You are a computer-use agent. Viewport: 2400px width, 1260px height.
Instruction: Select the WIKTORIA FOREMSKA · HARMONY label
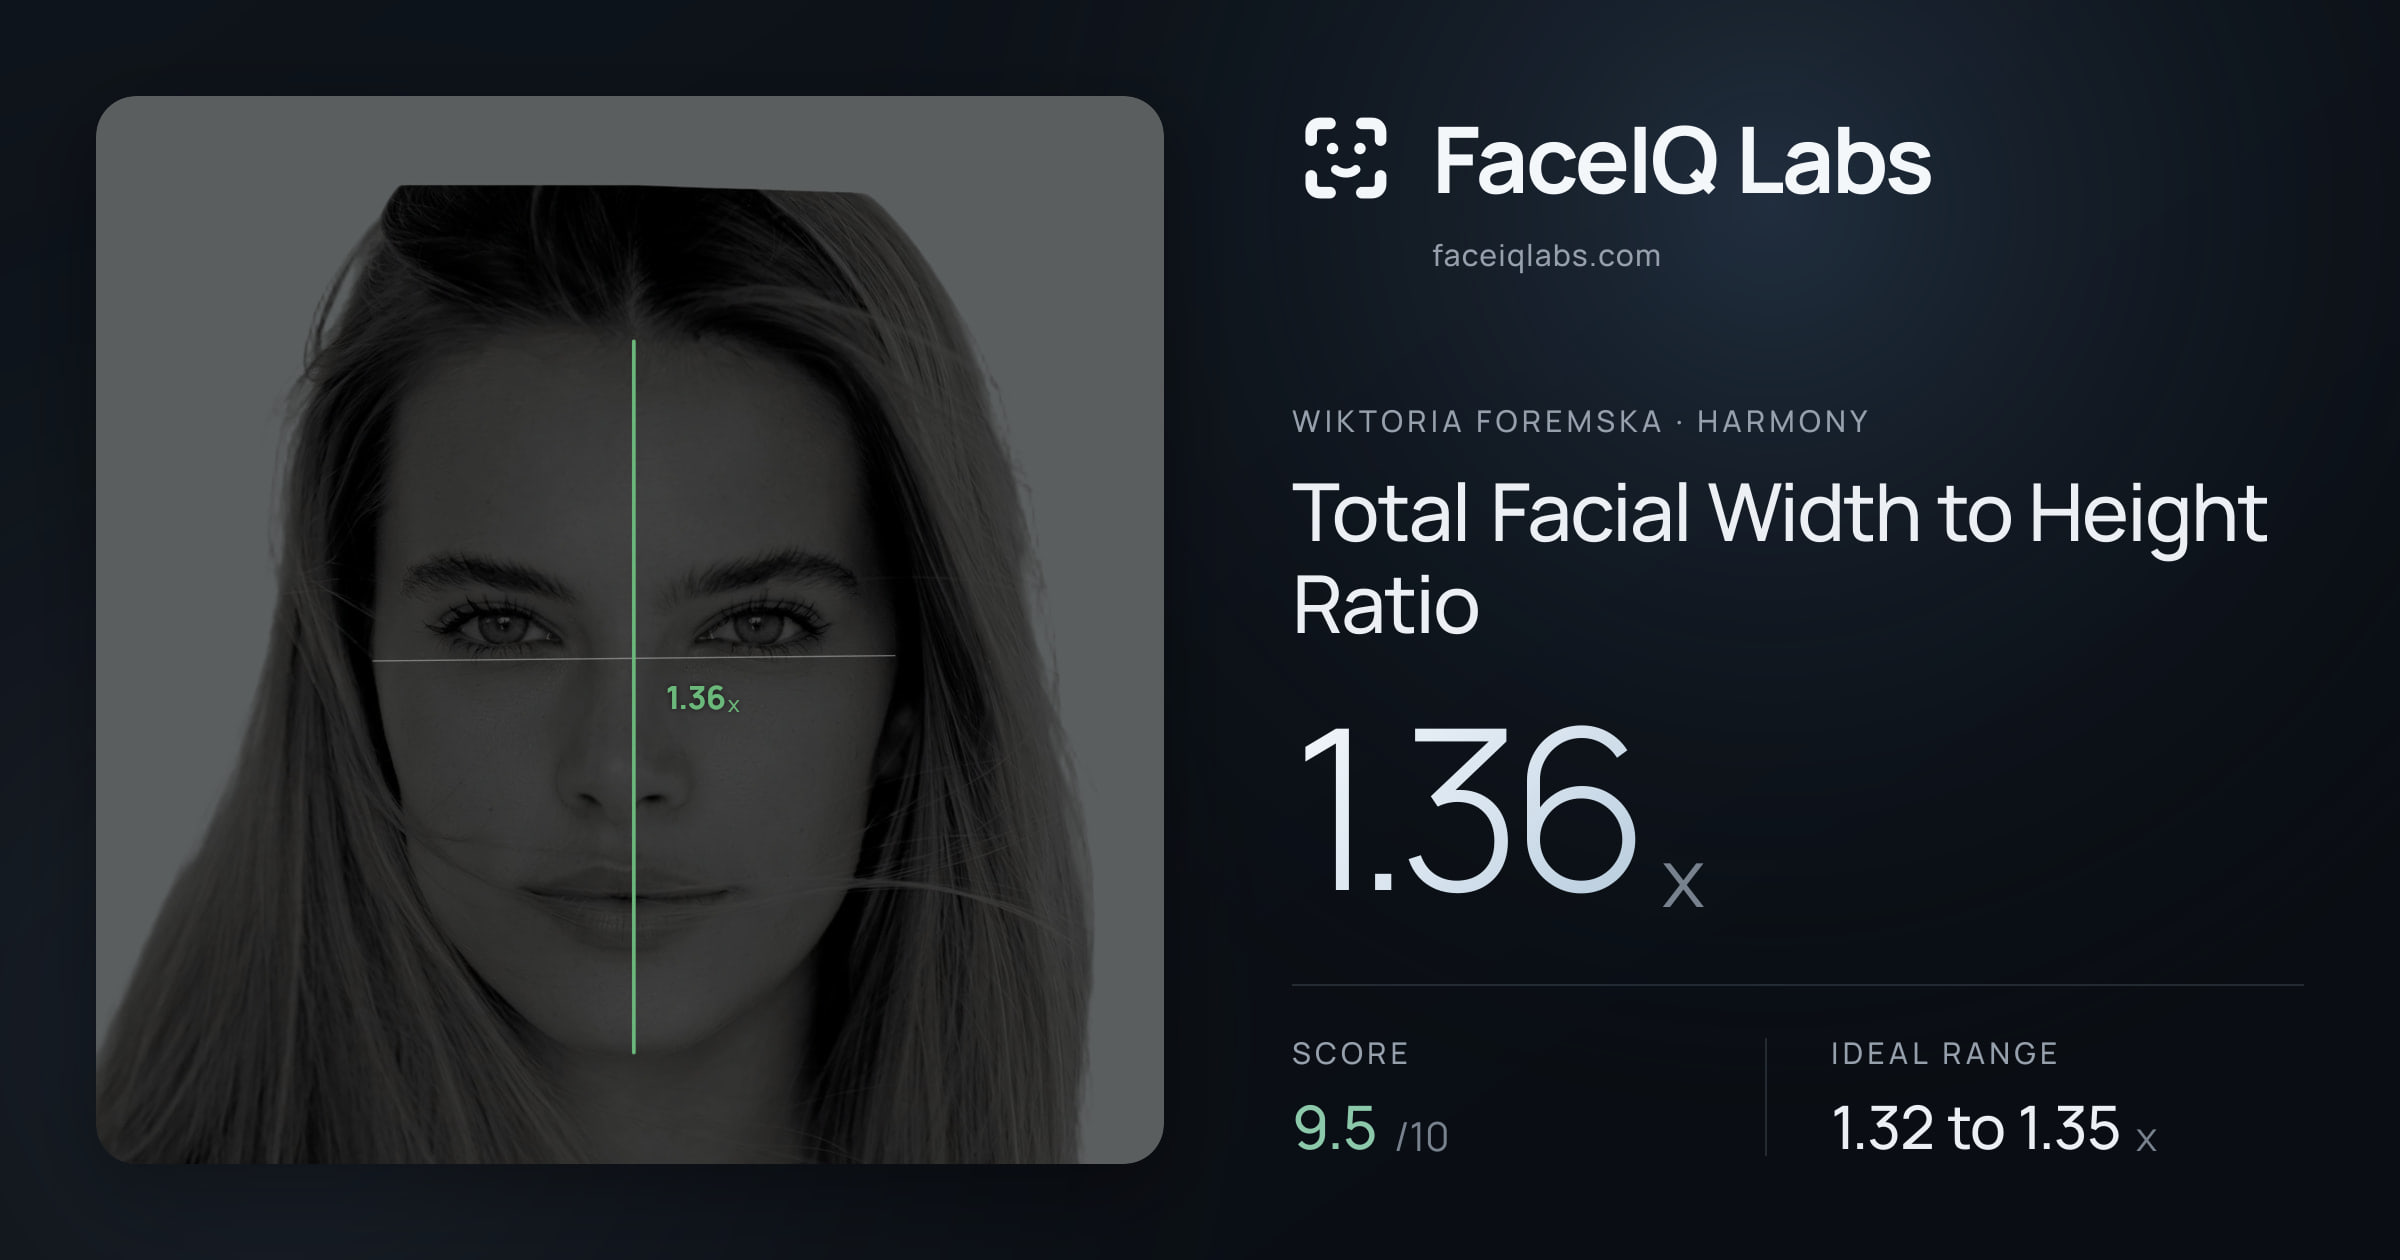coord(1580,421)
